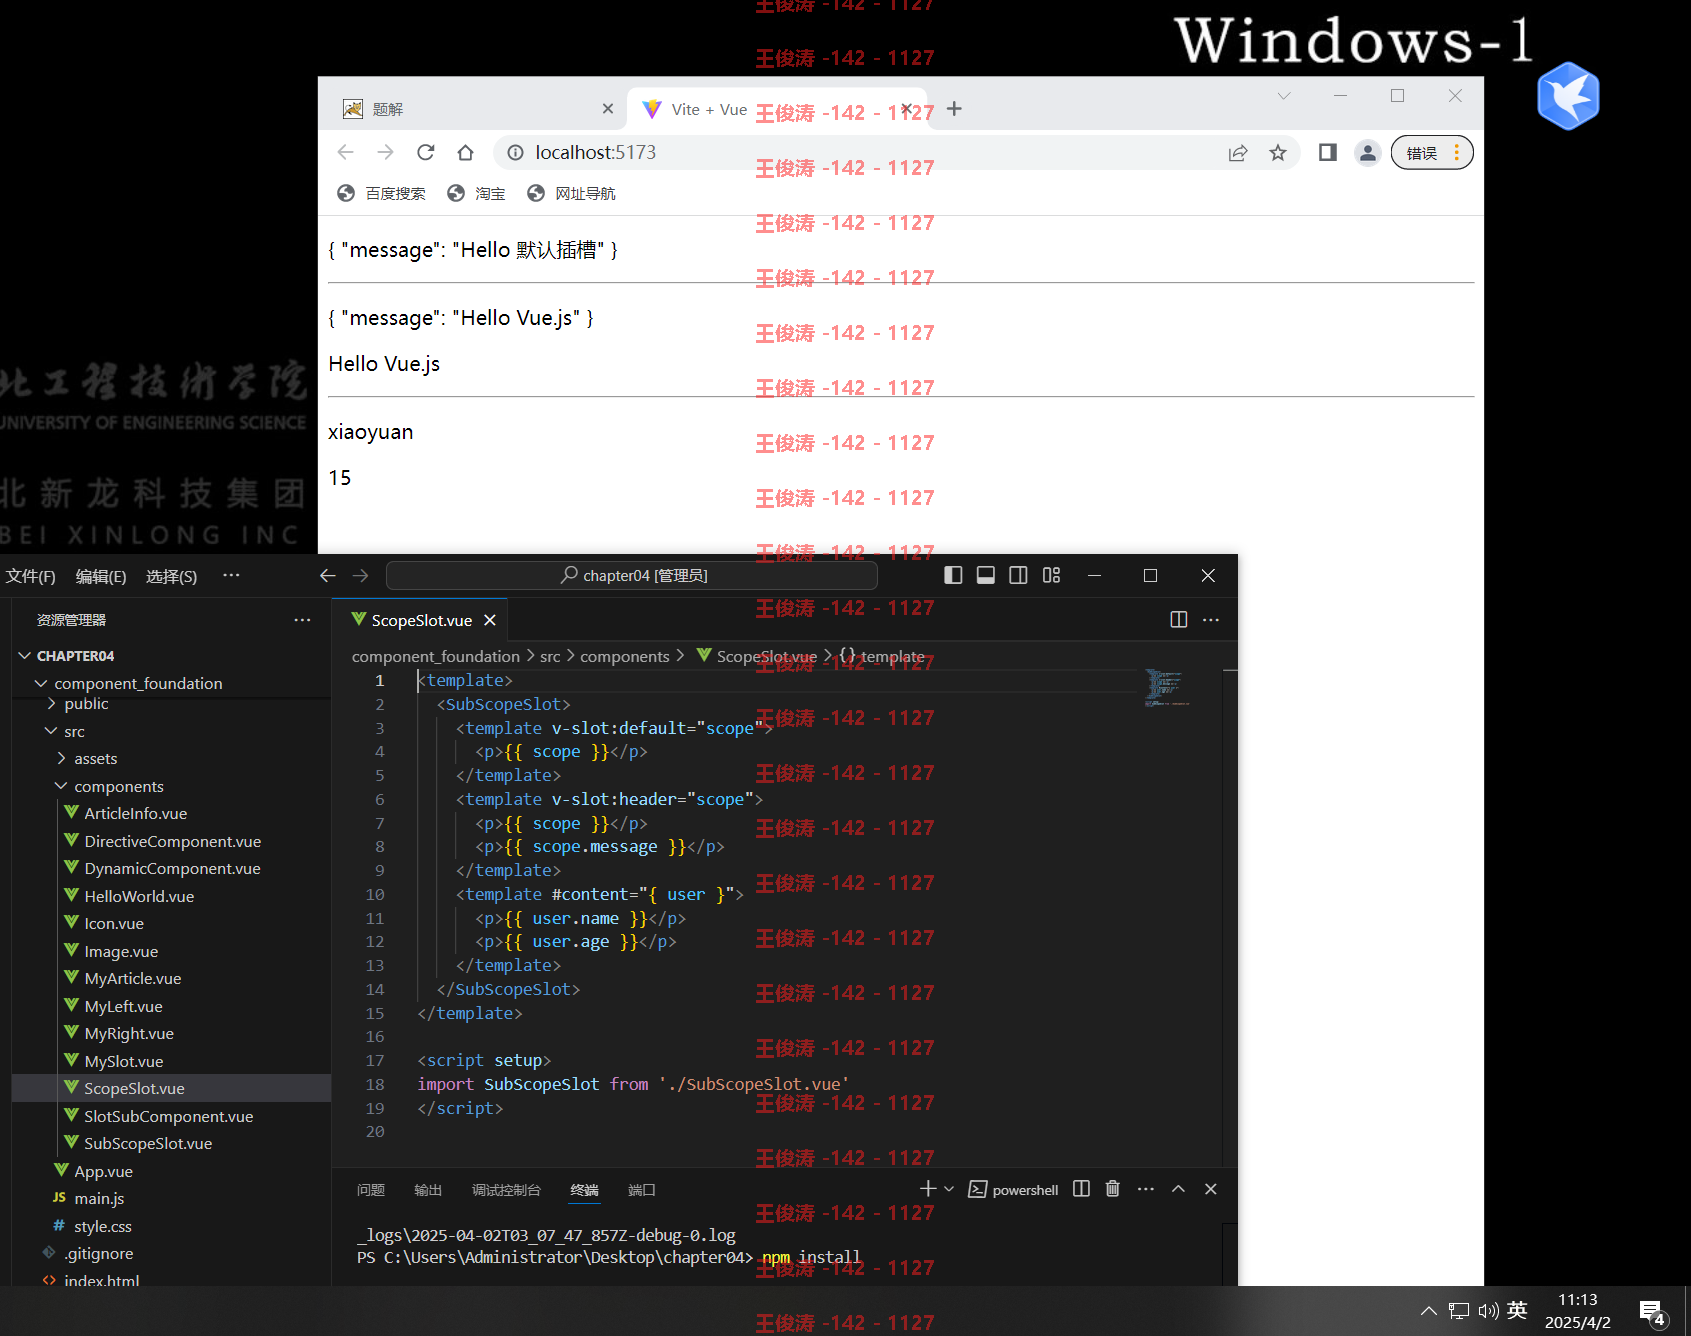Viewport: 1691px width, 1336px height.
Task: Open MySlot.vue in the explorer
Action: tap(172, 1061)
